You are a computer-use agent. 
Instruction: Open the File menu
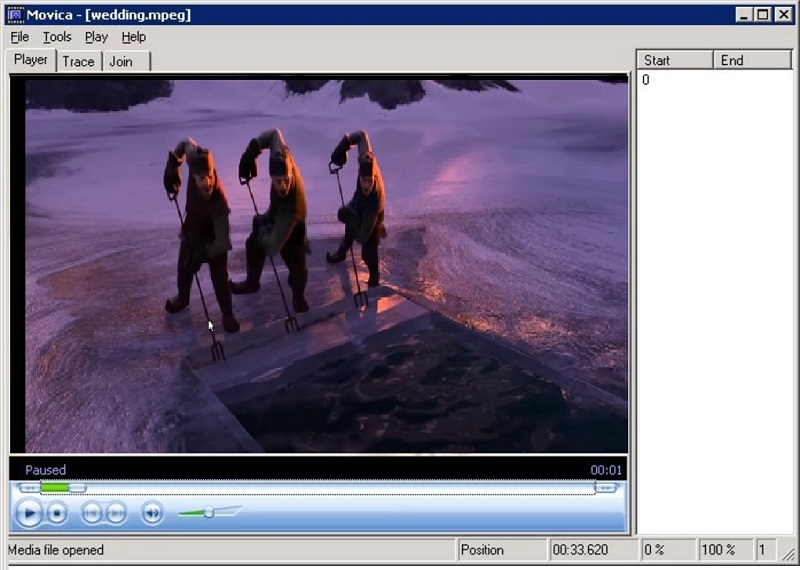[20, 37]
